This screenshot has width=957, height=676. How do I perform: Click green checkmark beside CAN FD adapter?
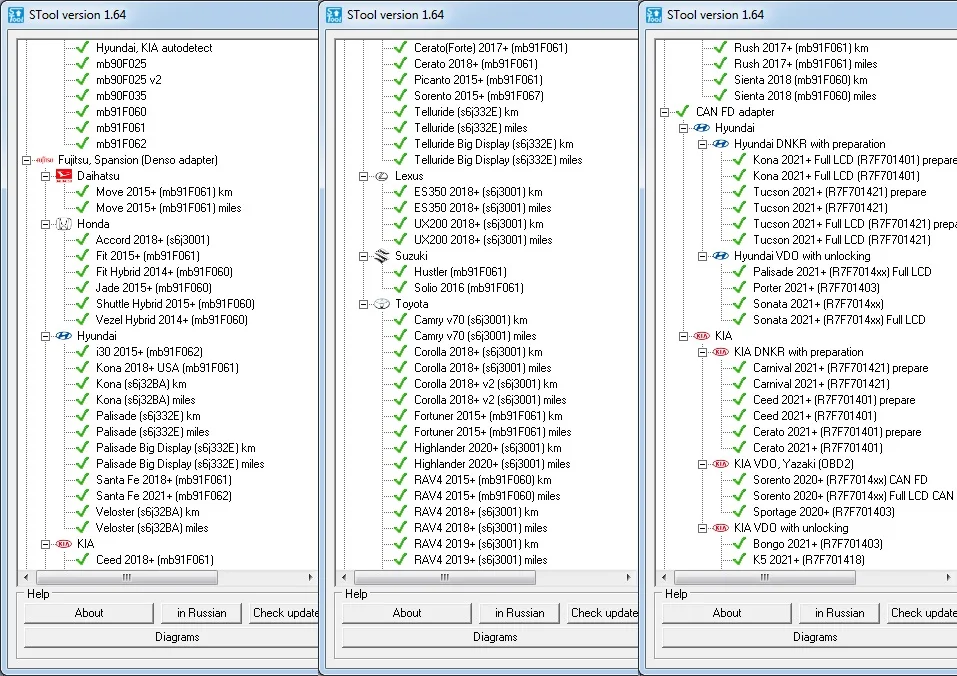click(x=682, y=111)
